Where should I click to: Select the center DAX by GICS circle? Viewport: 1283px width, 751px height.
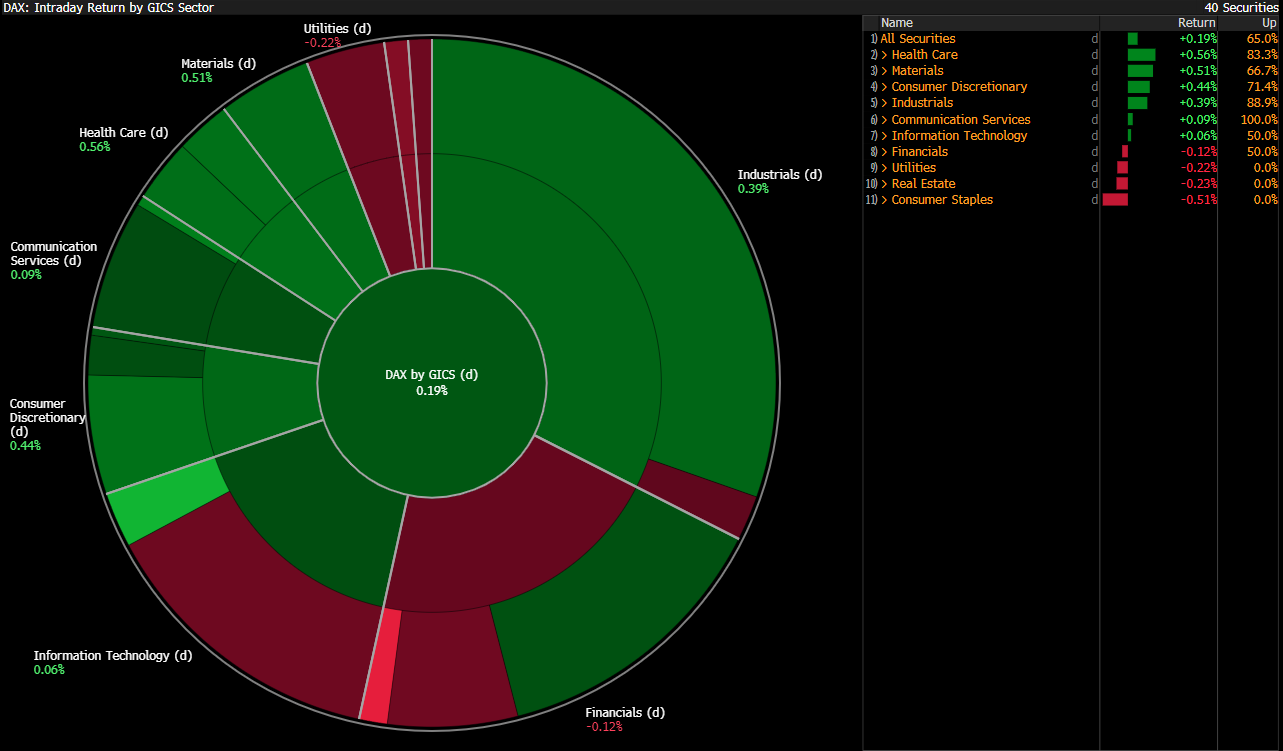coord(432,382)
